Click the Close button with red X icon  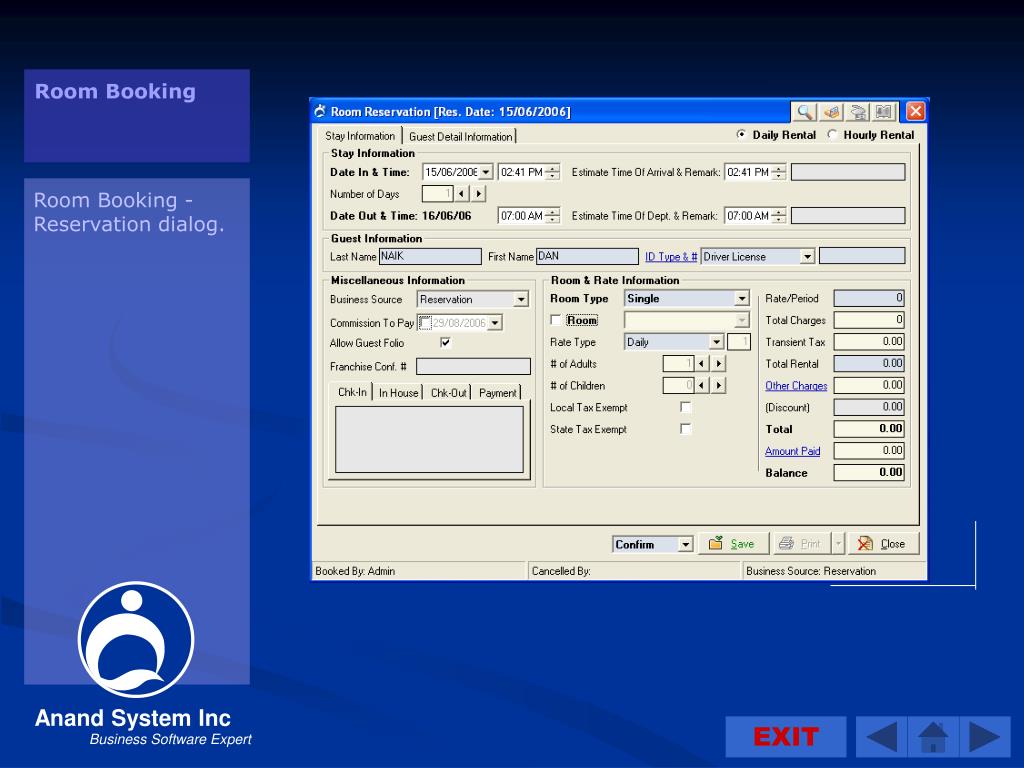point(883,543)
